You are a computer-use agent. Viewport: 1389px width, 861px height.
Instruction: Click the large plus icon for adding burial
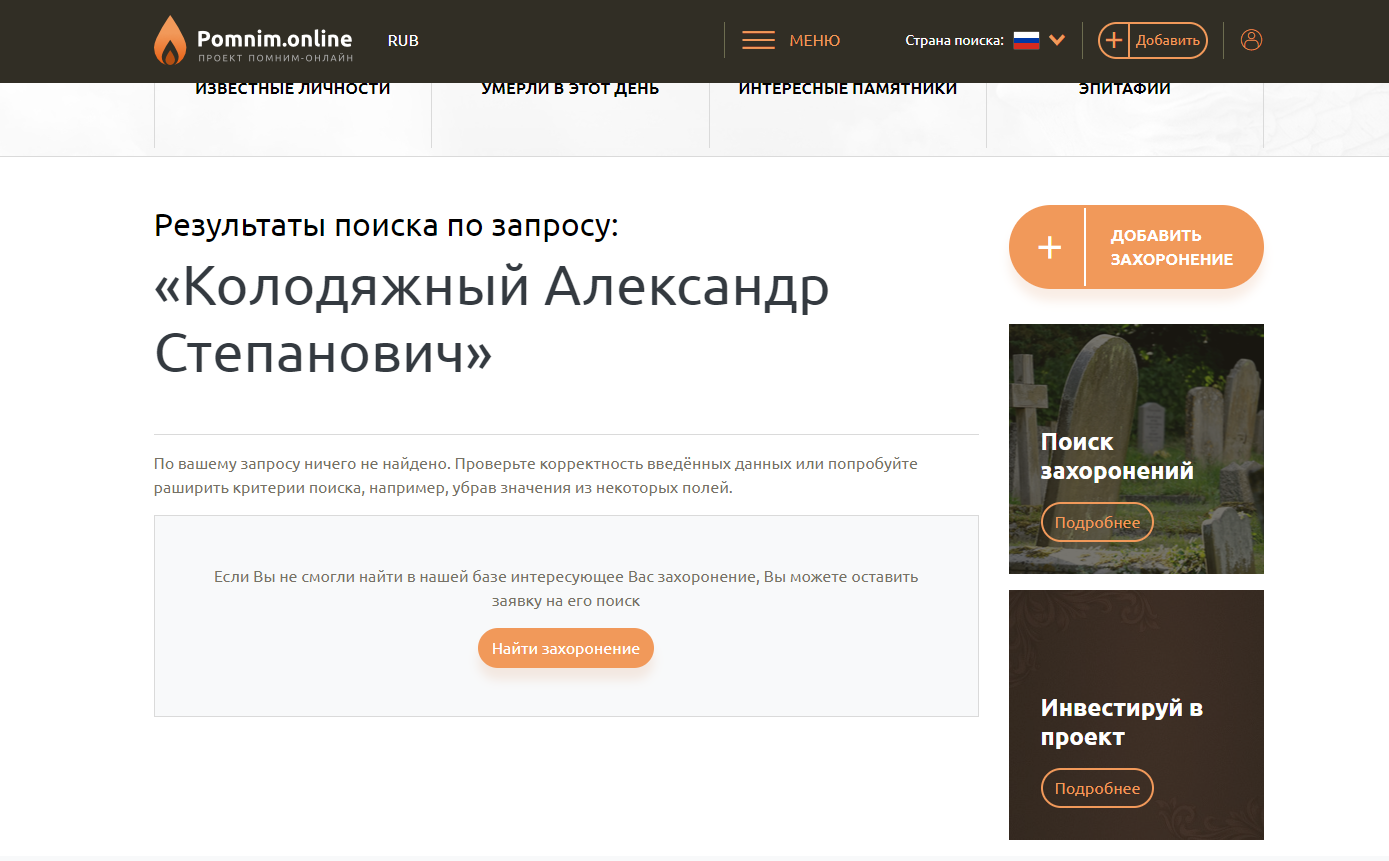point(1049,247)
